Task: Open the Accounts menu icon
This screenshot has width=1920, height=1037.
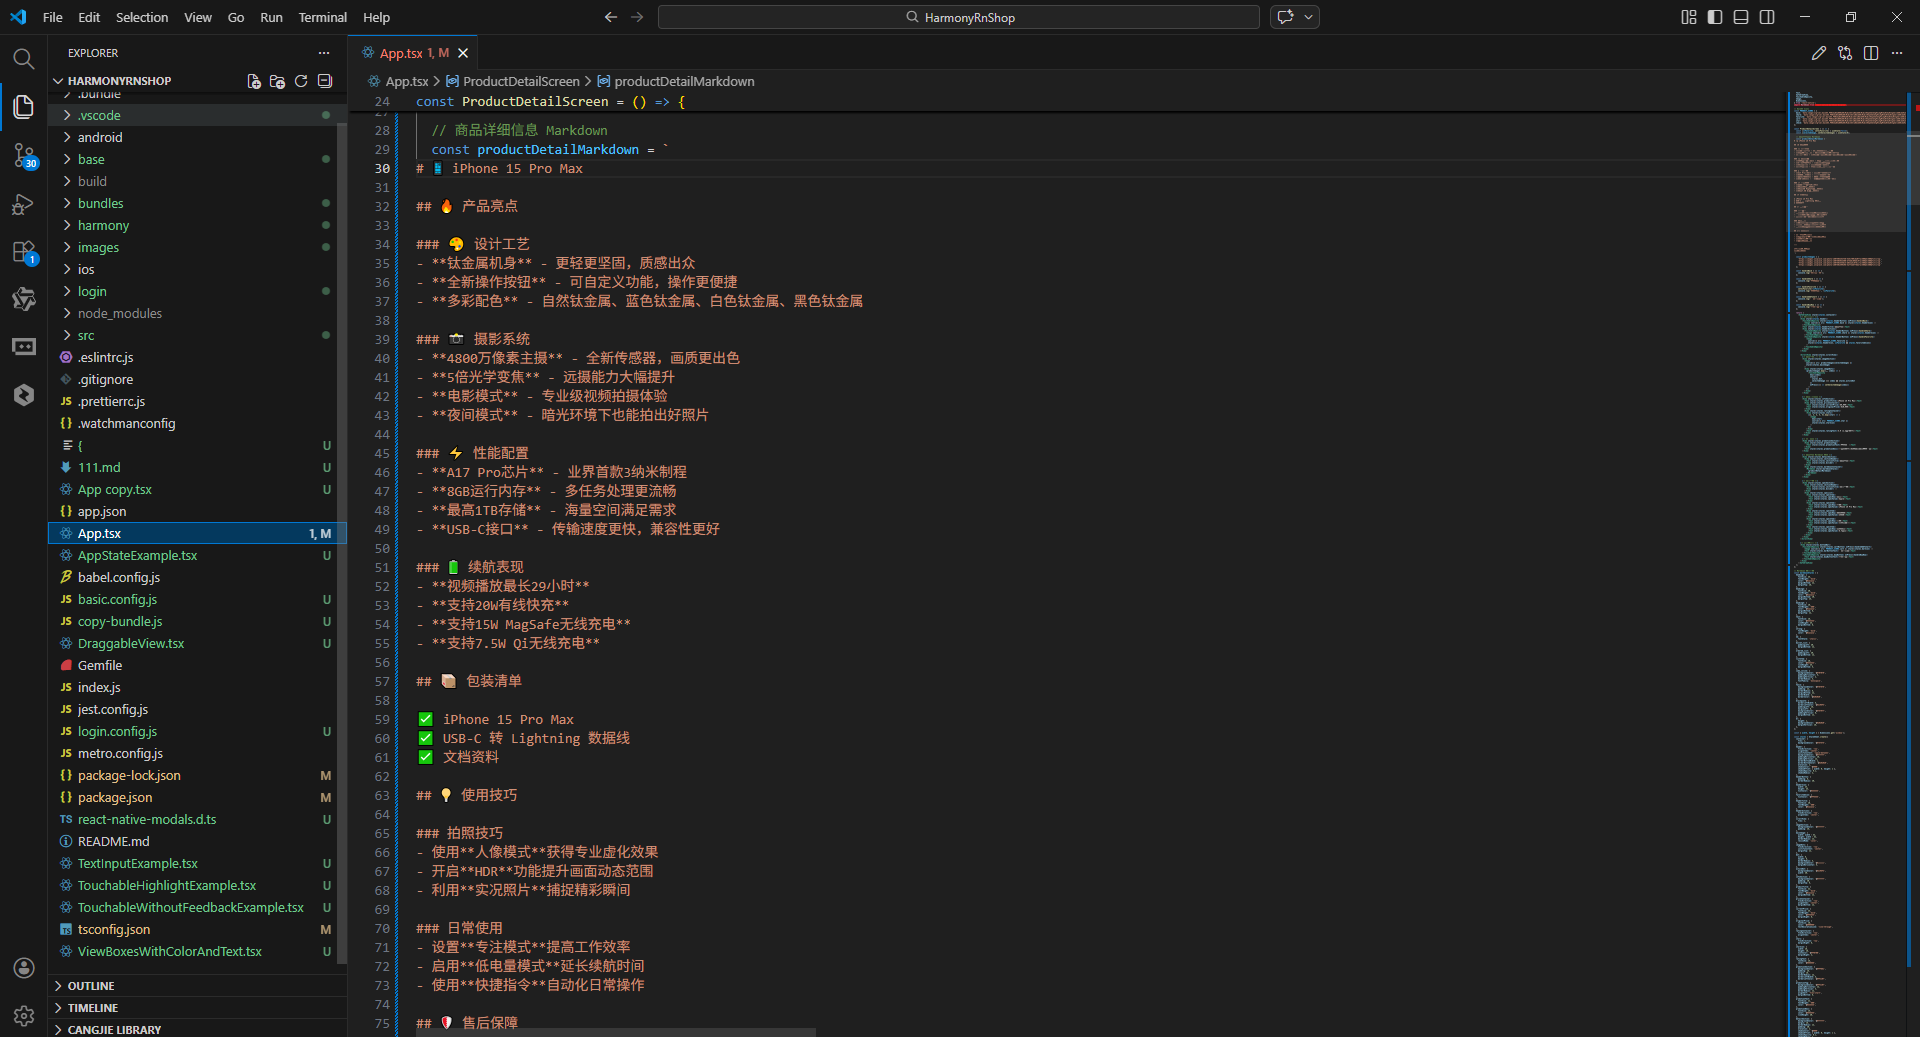Action: (24, 968)
